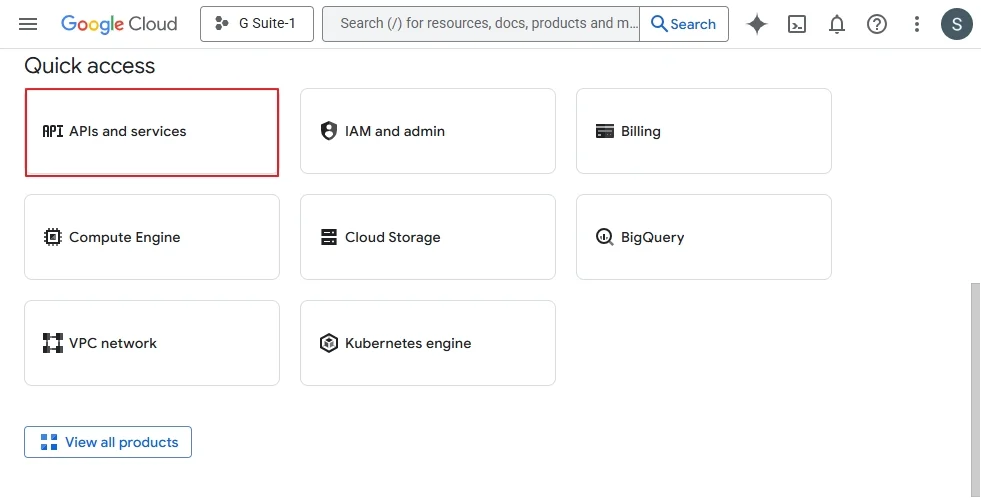The height and width of the screenshot is (498, 981).
Task: Click the Search button
Action: pos(684,24)
